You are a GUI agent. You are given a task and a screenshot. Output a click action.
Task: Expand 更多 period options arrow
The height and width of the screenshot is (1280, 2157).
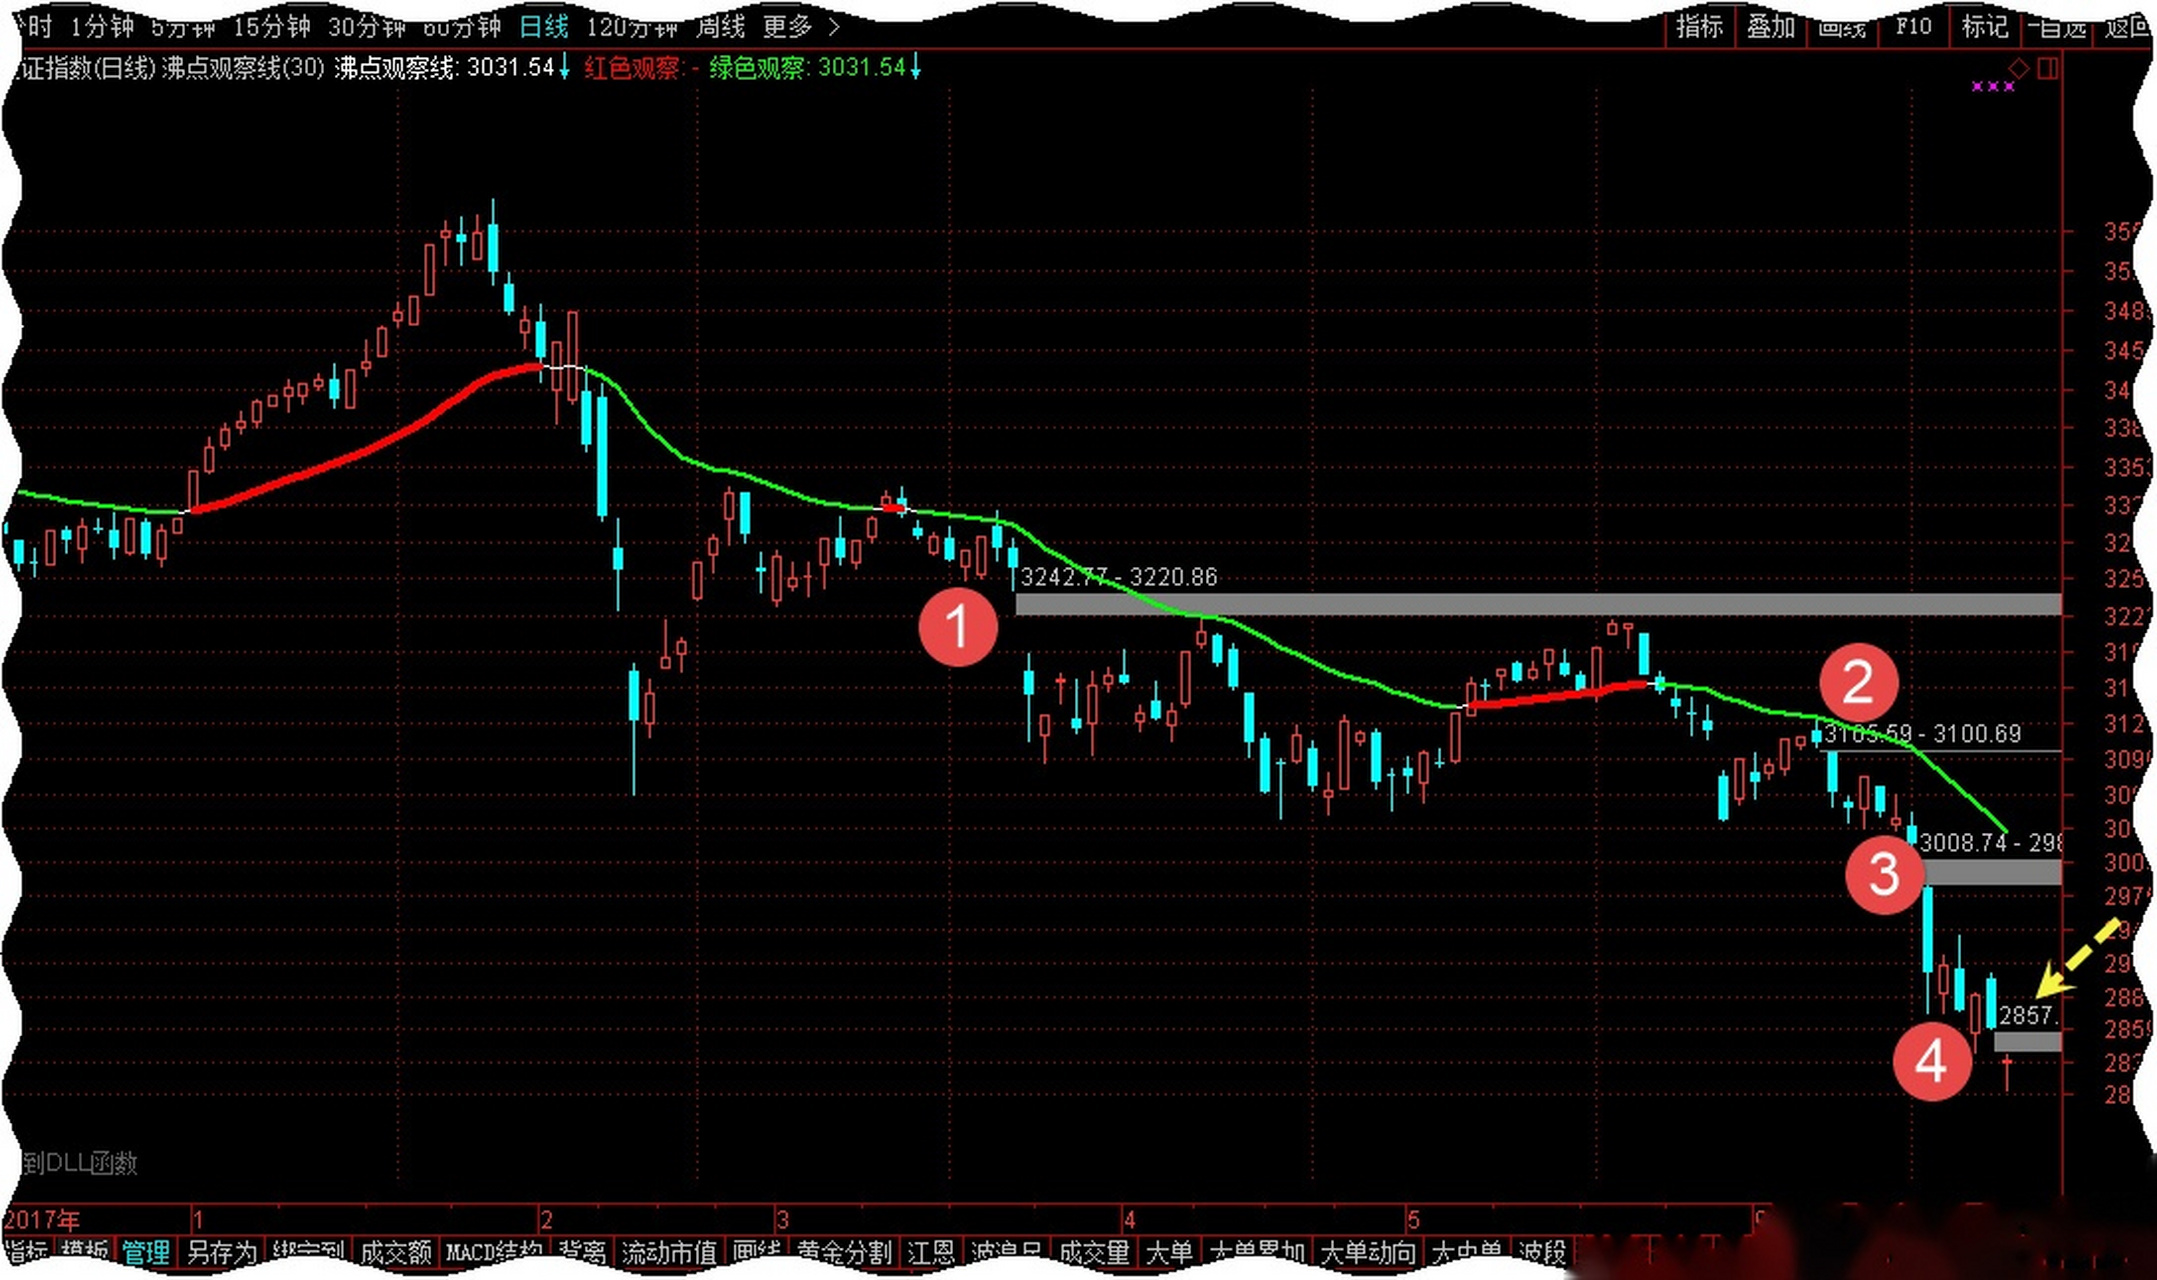pyautogui.click(x=834, y=27)
